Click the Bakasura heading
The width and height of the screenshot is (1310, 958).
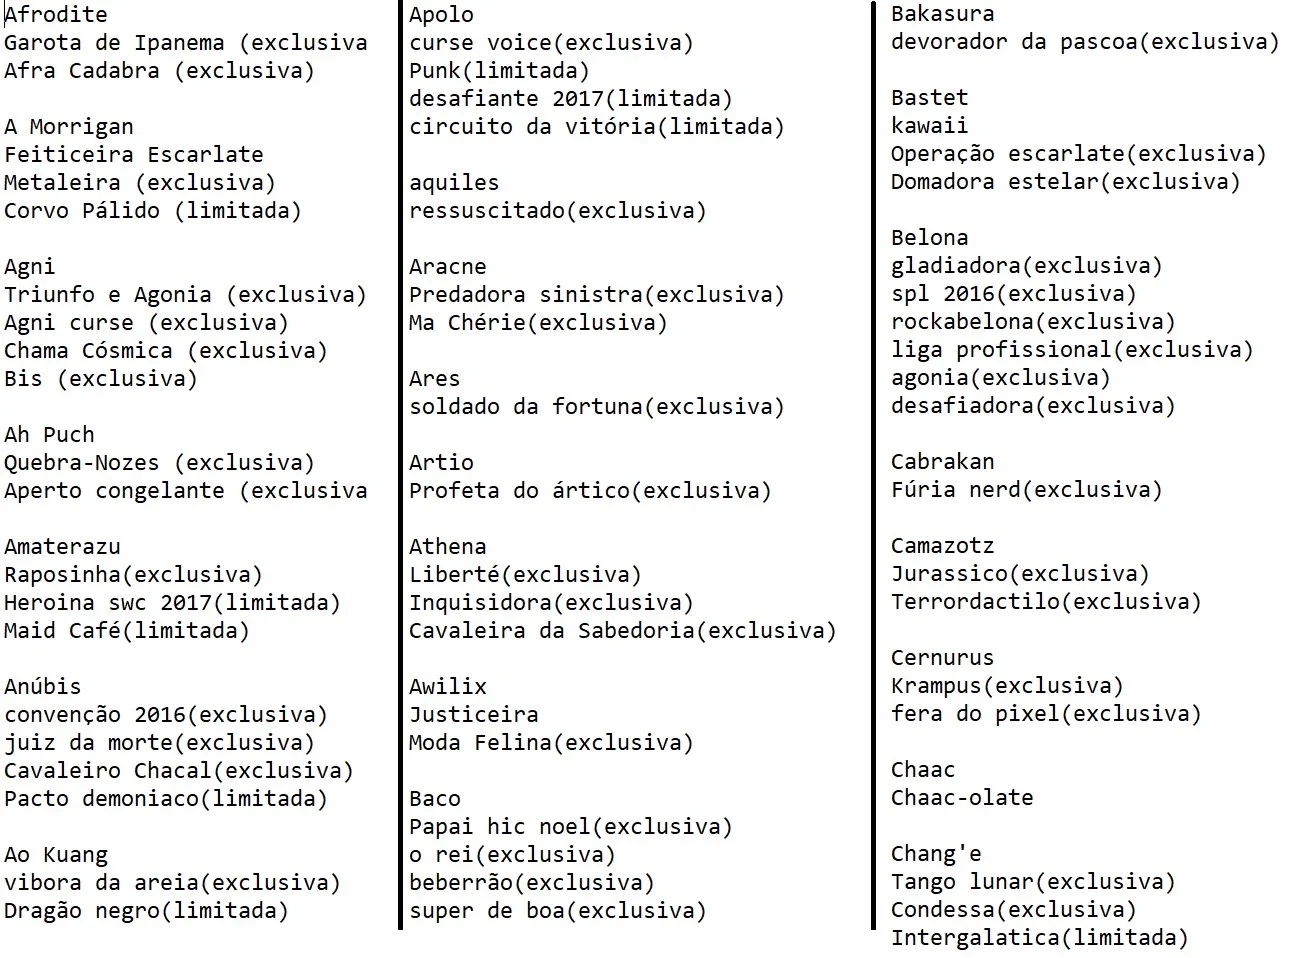943,14
